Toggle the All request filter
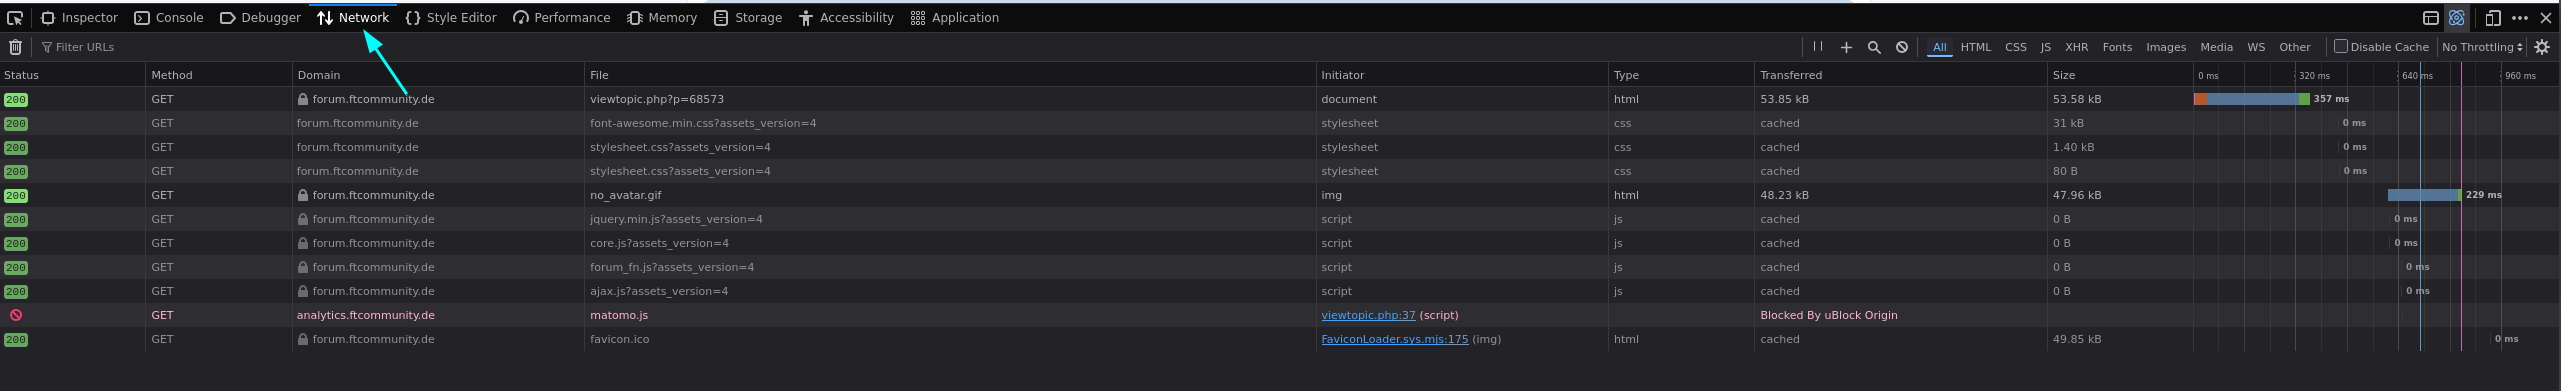The image size is (2561, 391). click(x=1939, y=47)
